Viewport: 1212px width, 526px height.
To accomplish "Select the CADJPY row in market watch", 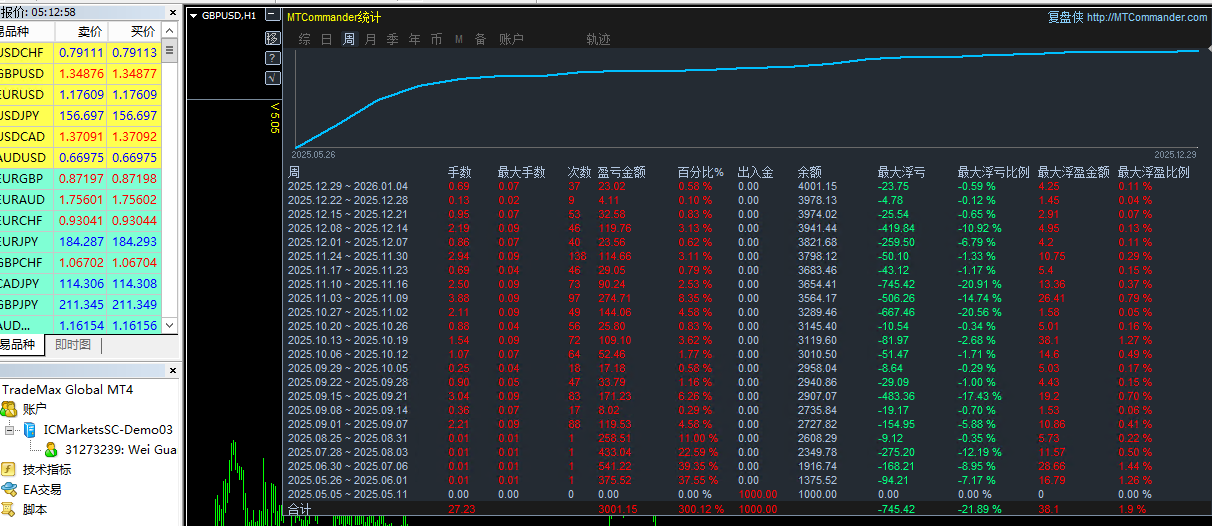I will tap(80, 284).
